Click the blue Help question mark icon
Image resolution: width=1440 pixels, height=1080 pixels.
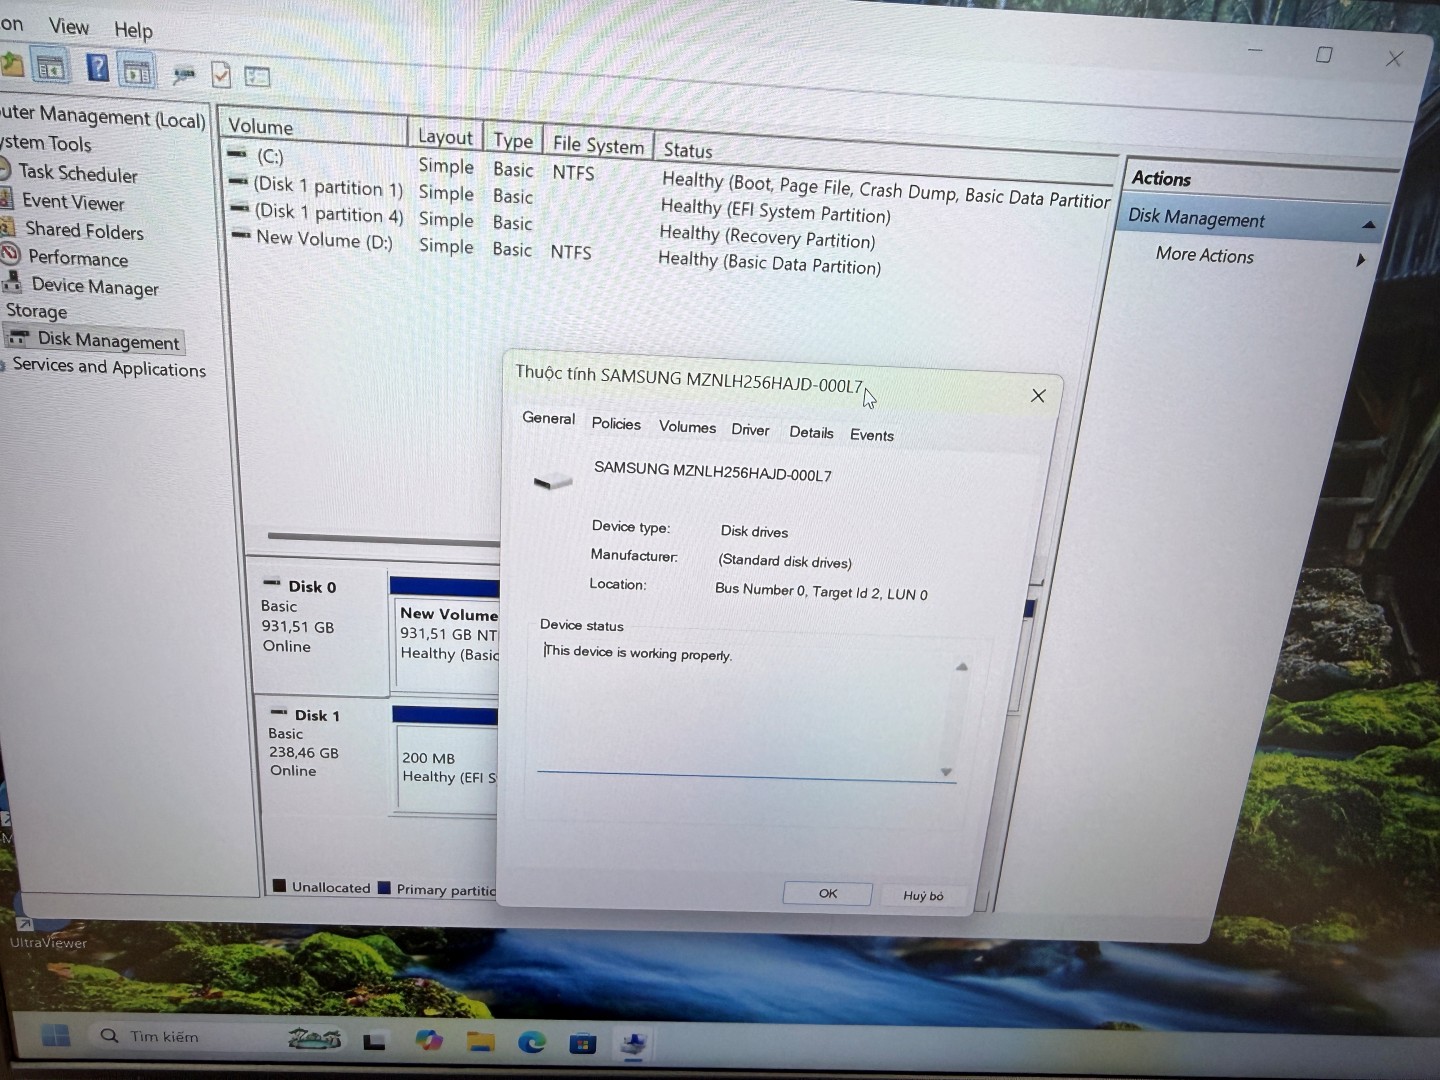[x=97, y=68]
